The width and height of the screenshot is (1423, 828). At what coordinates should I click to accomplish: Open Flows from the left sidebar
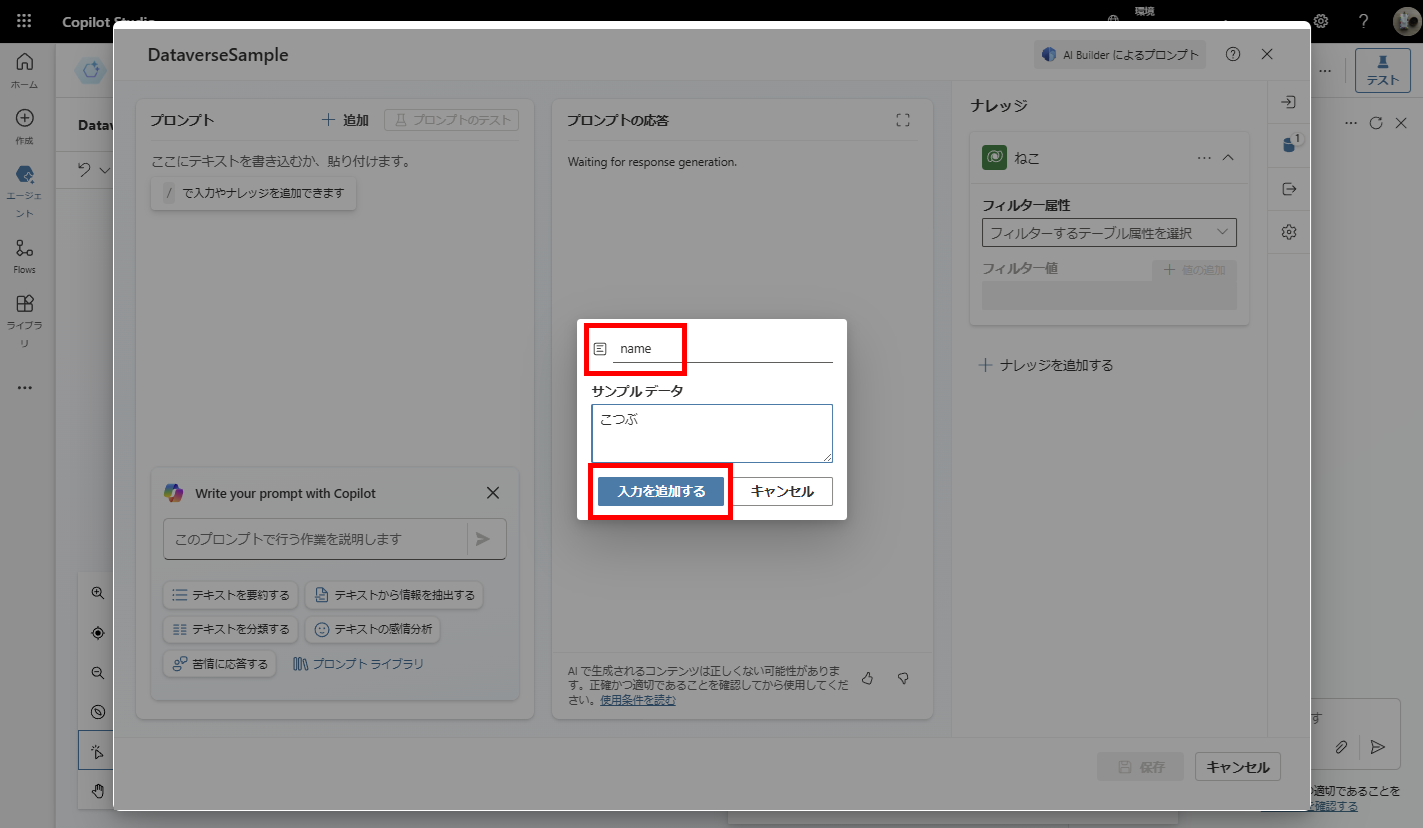point(24,252)
